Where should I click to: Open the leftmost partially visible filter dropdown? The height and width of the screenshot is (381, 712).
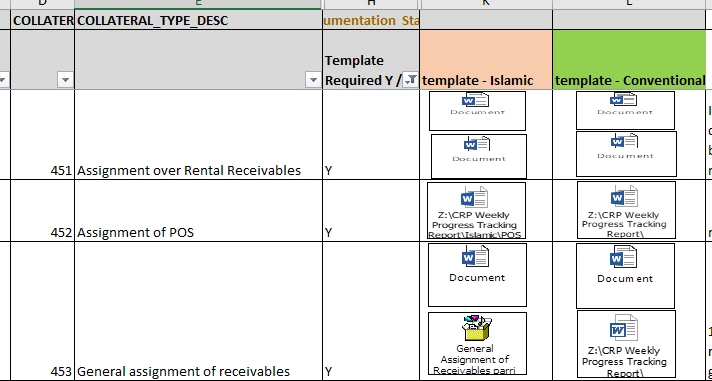pyautogui.click(x=3, y=80)
